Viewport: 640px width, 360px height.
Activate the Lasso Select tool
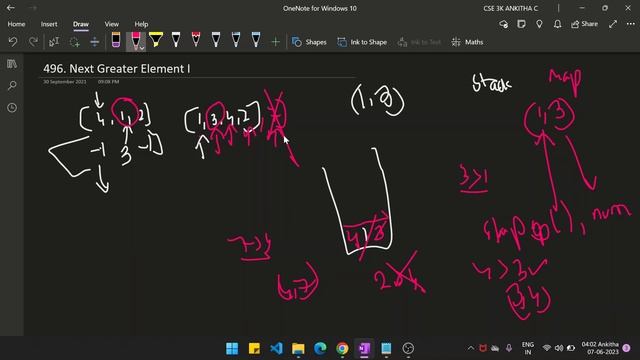74,42
